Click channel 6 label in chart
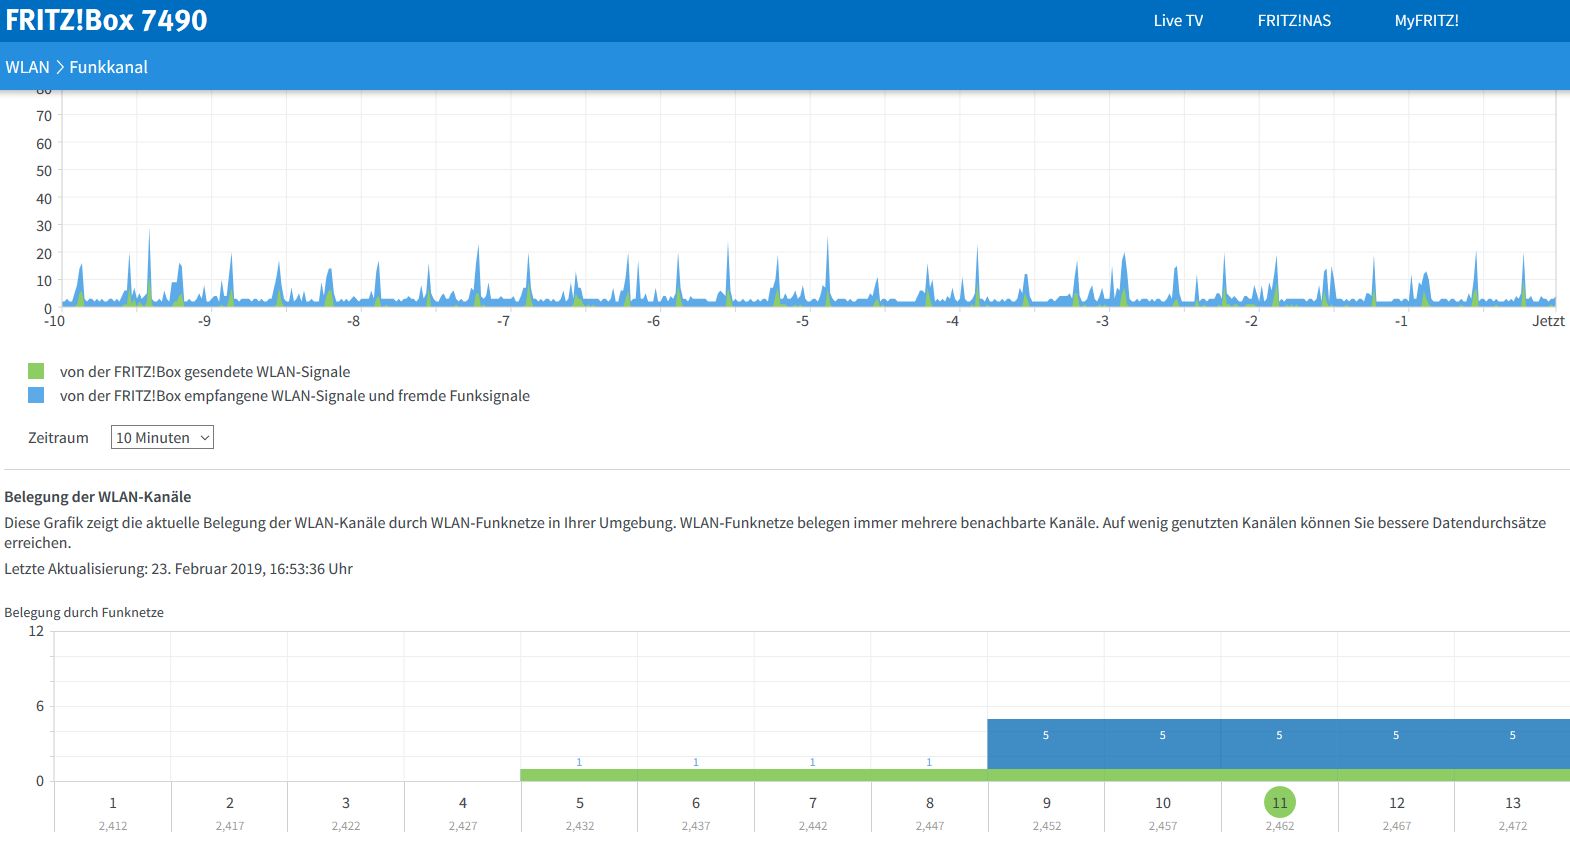 (696, 803)
